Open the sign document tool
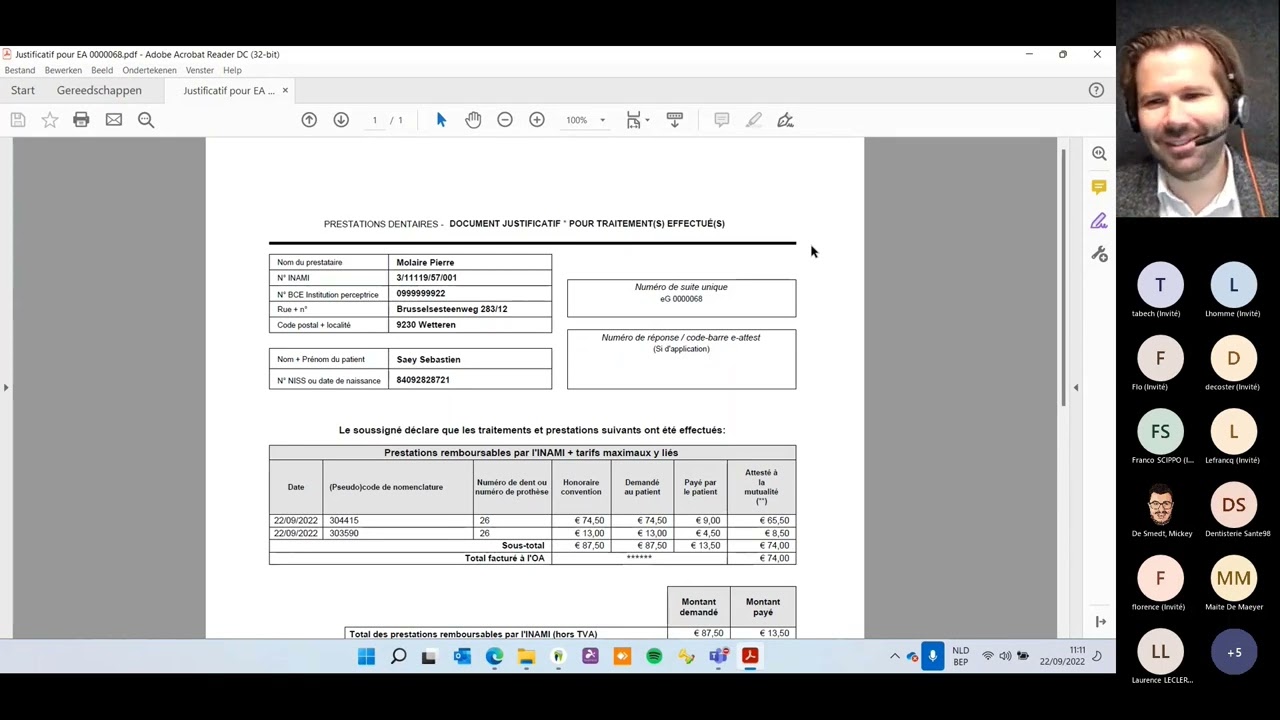1280x720 pixels. tap(786, 120)
